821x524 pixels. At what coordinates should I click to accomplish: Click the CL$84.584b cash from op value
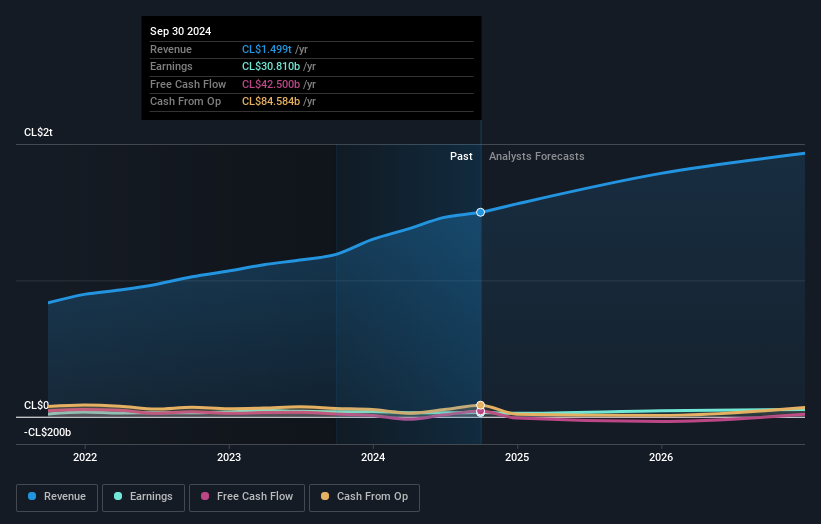click(271, 102)
